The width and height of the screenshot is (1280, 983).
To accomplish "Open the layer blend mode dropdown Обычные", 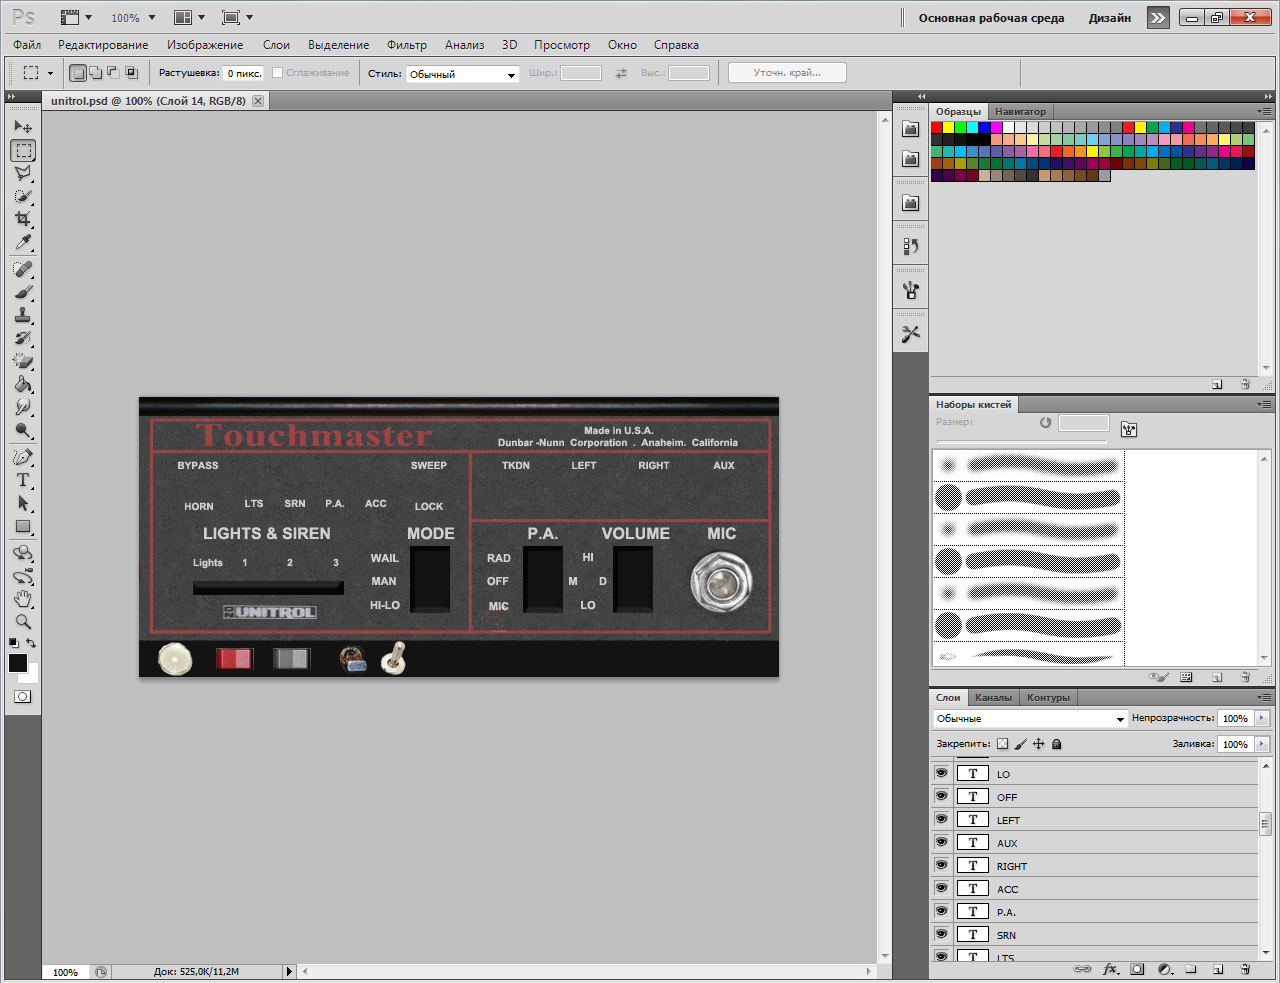I will 1029,719.
